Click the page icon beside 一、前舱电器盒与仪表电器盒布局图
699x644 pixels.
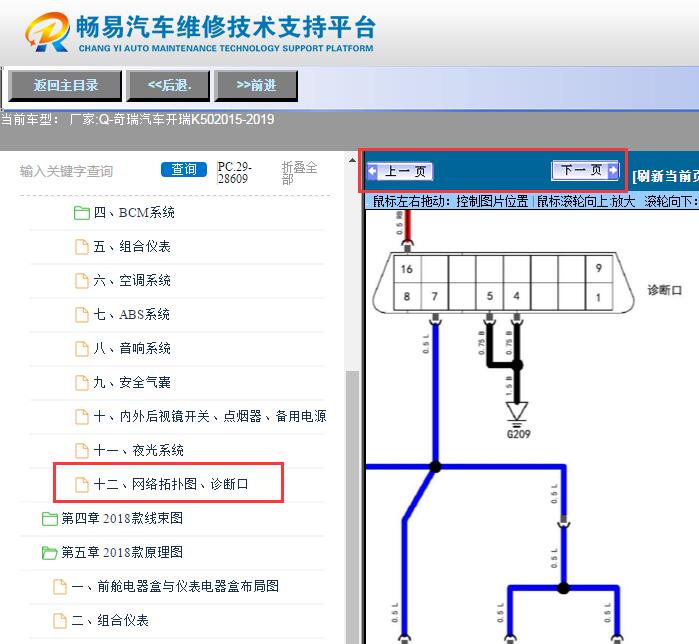click(x=60, y=587)
